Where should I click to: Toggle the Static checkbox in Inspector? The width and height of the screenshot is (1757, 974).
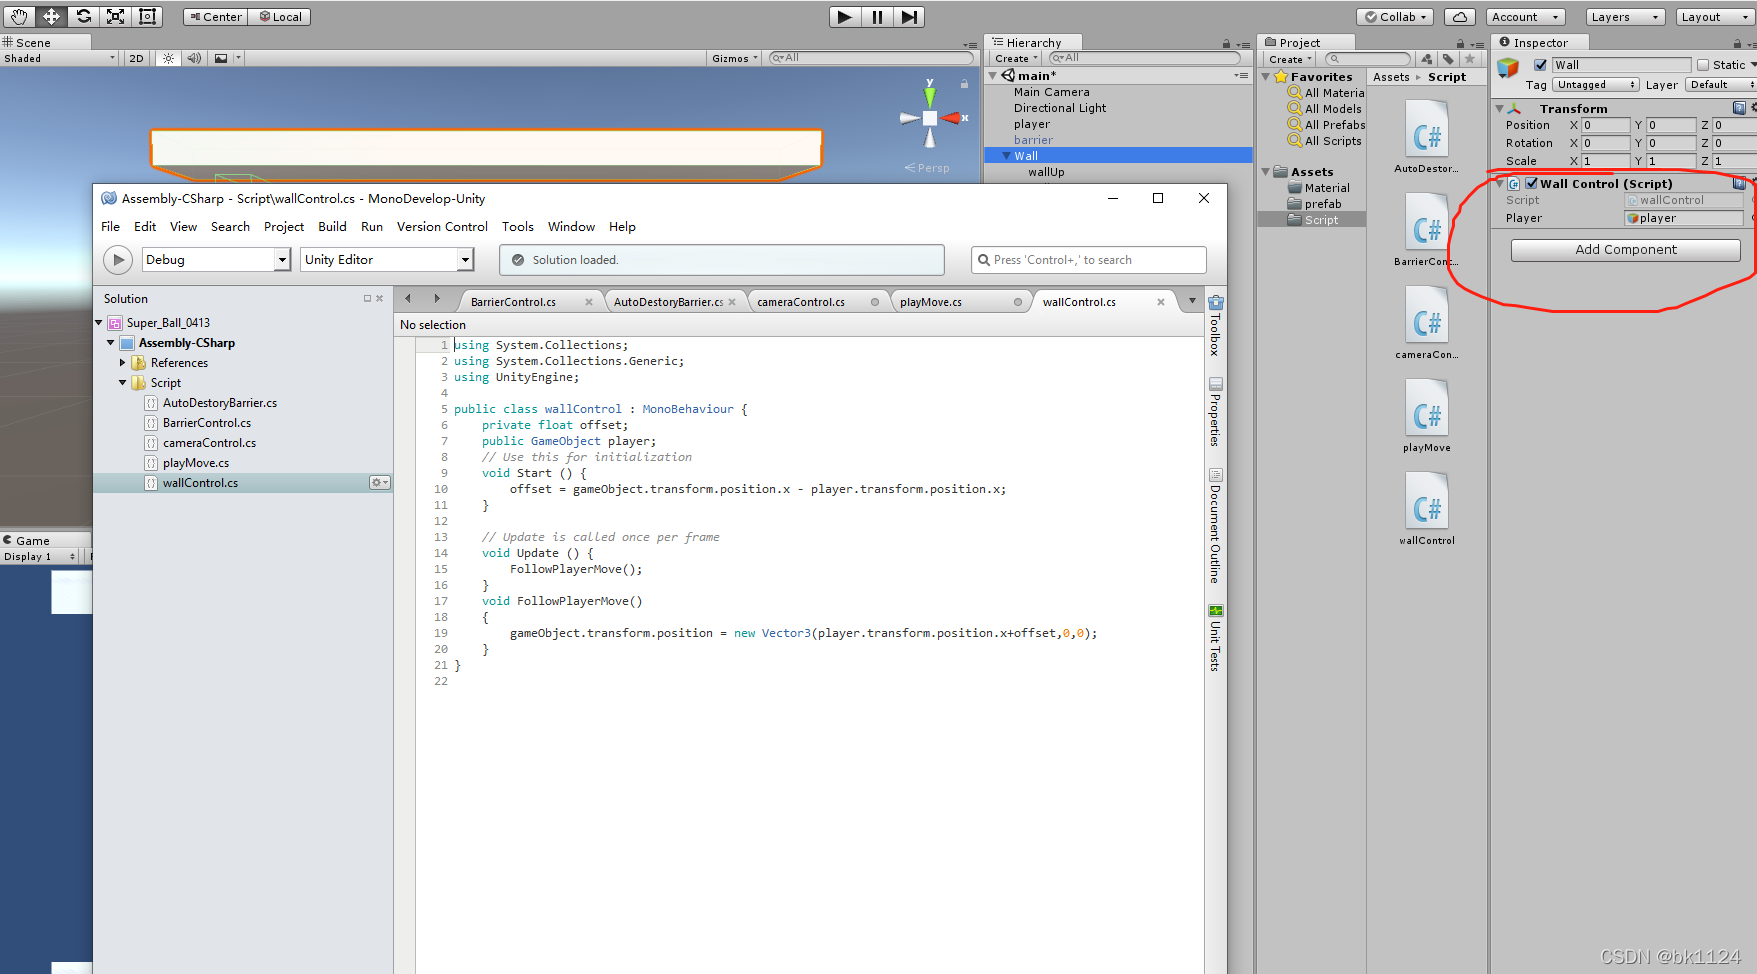1703,65
